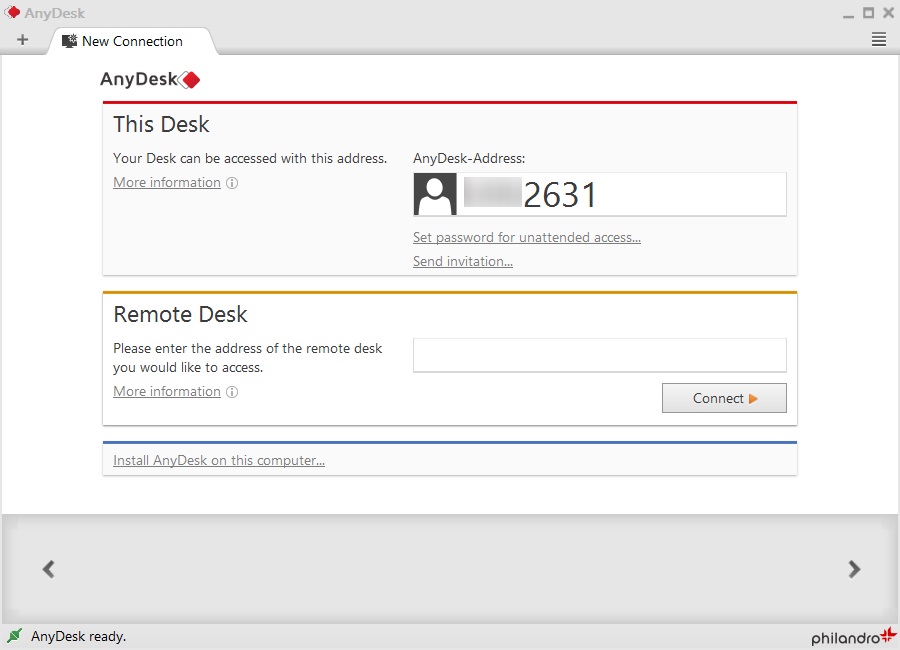Open Set password for unattended access
This screenshot has width=900, height=650.
527,237
